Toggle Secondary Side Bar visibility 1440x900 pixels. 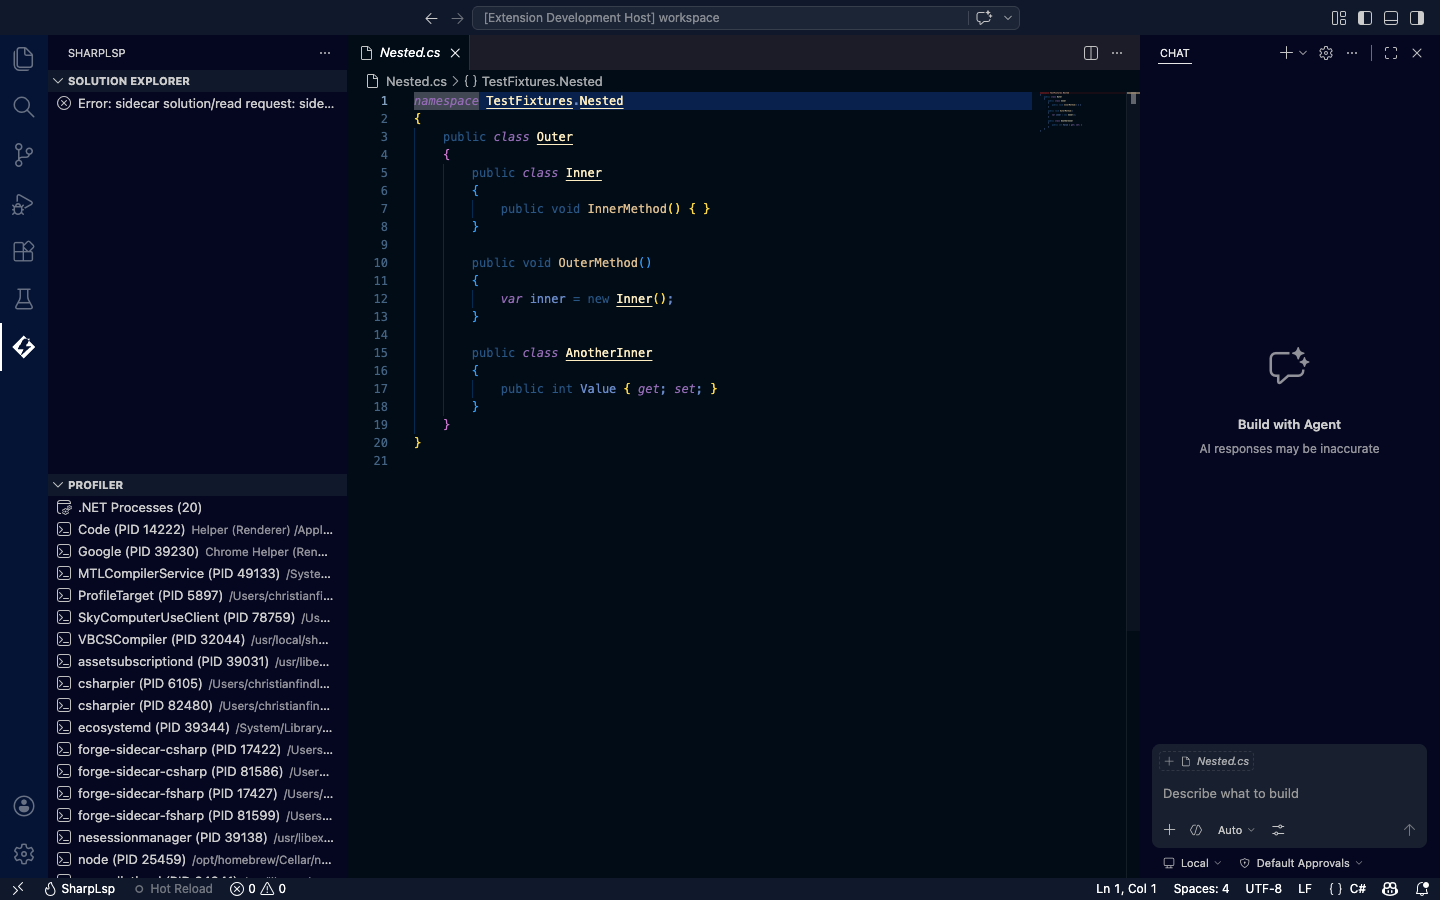[1417, 18]
